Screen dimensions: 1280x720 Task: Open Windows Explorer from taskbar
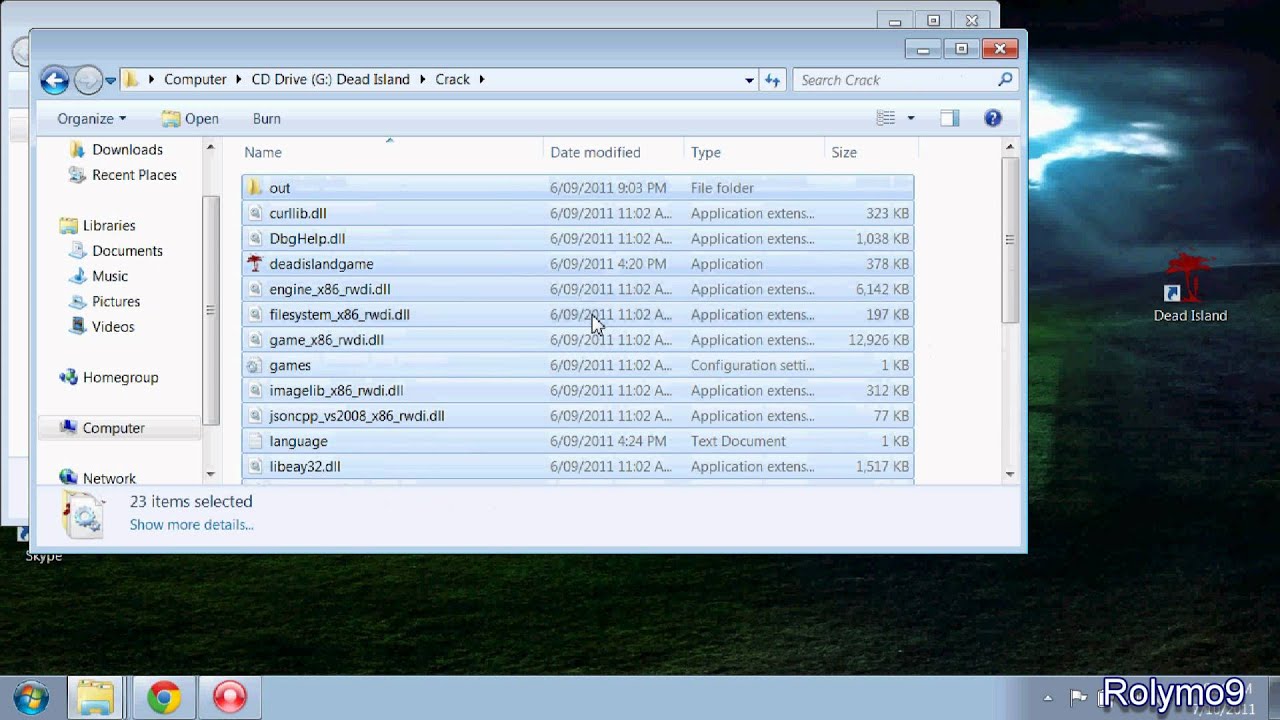click(x=95, y=697)
